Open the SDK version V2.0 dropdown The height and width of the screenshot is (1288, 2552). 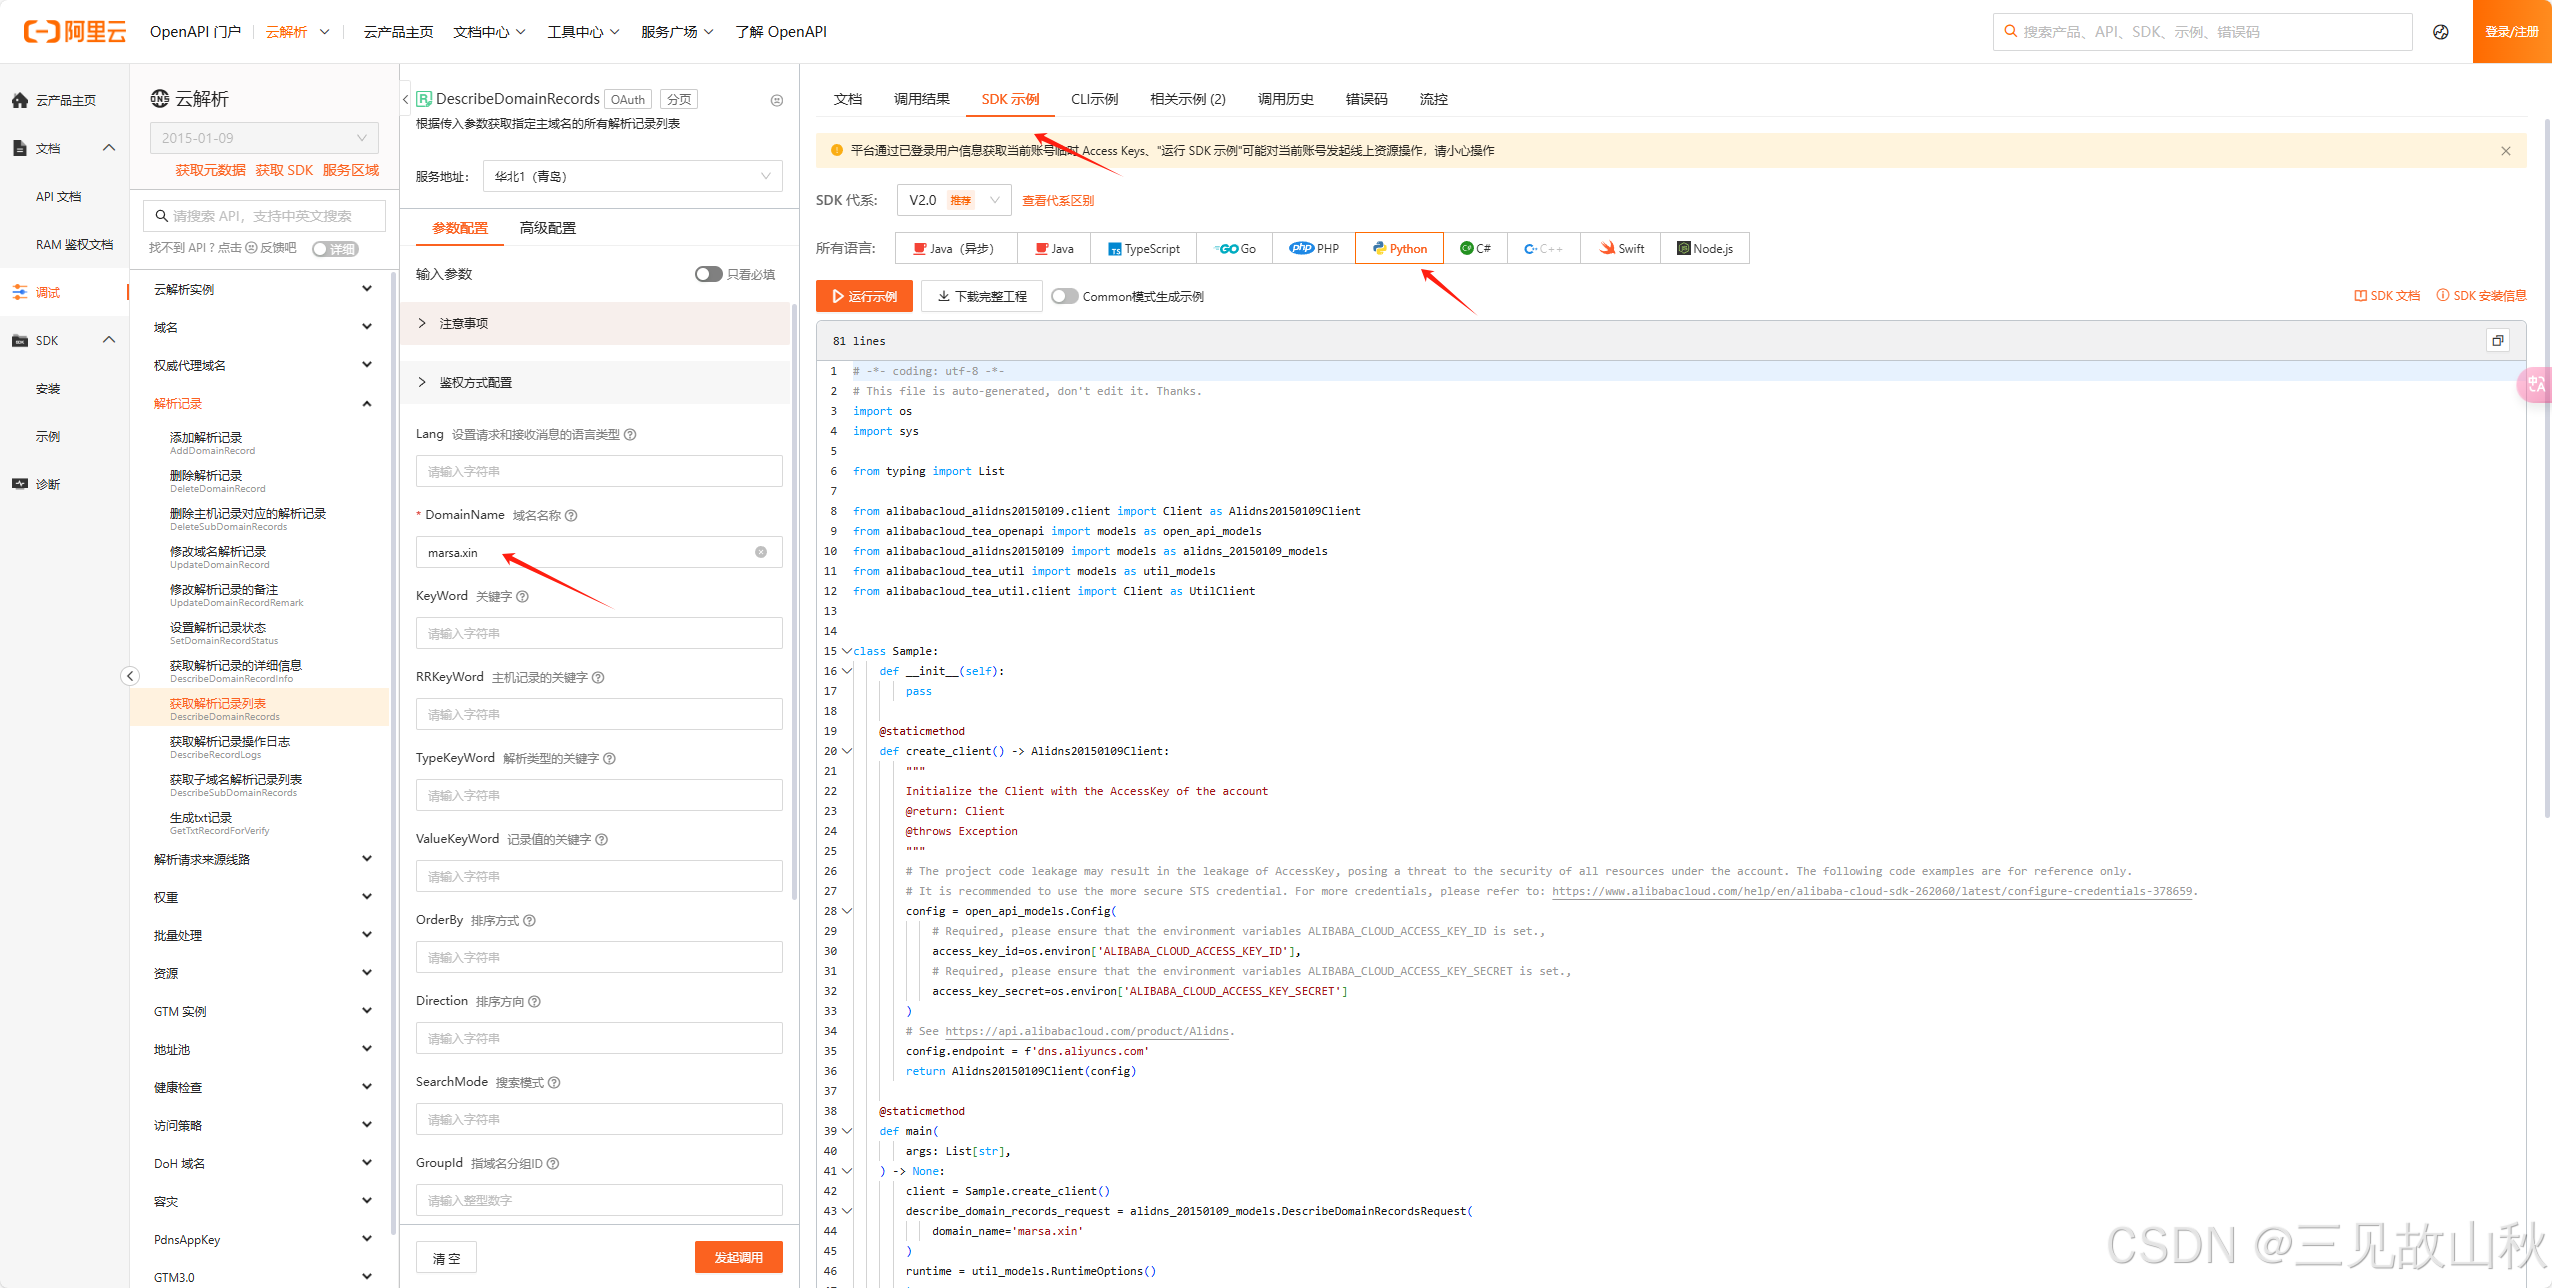[x=953, y=200]
